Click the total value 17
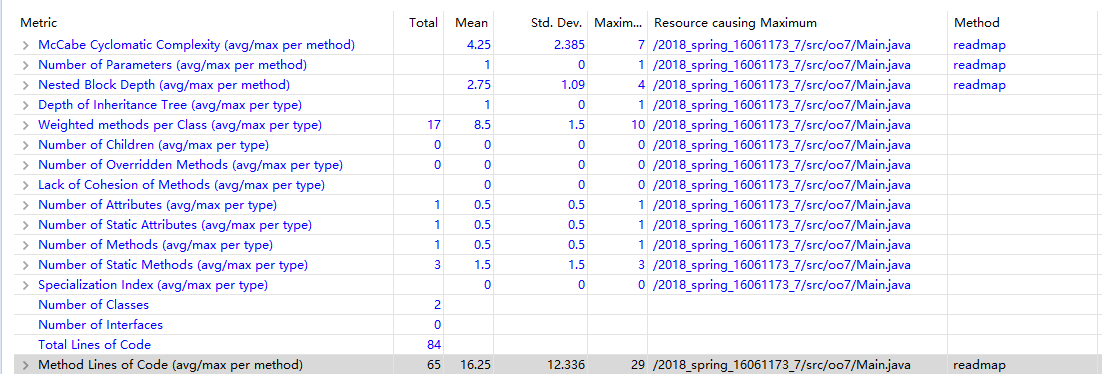Viewport: 1102px width, 374px height. point(434,125)
